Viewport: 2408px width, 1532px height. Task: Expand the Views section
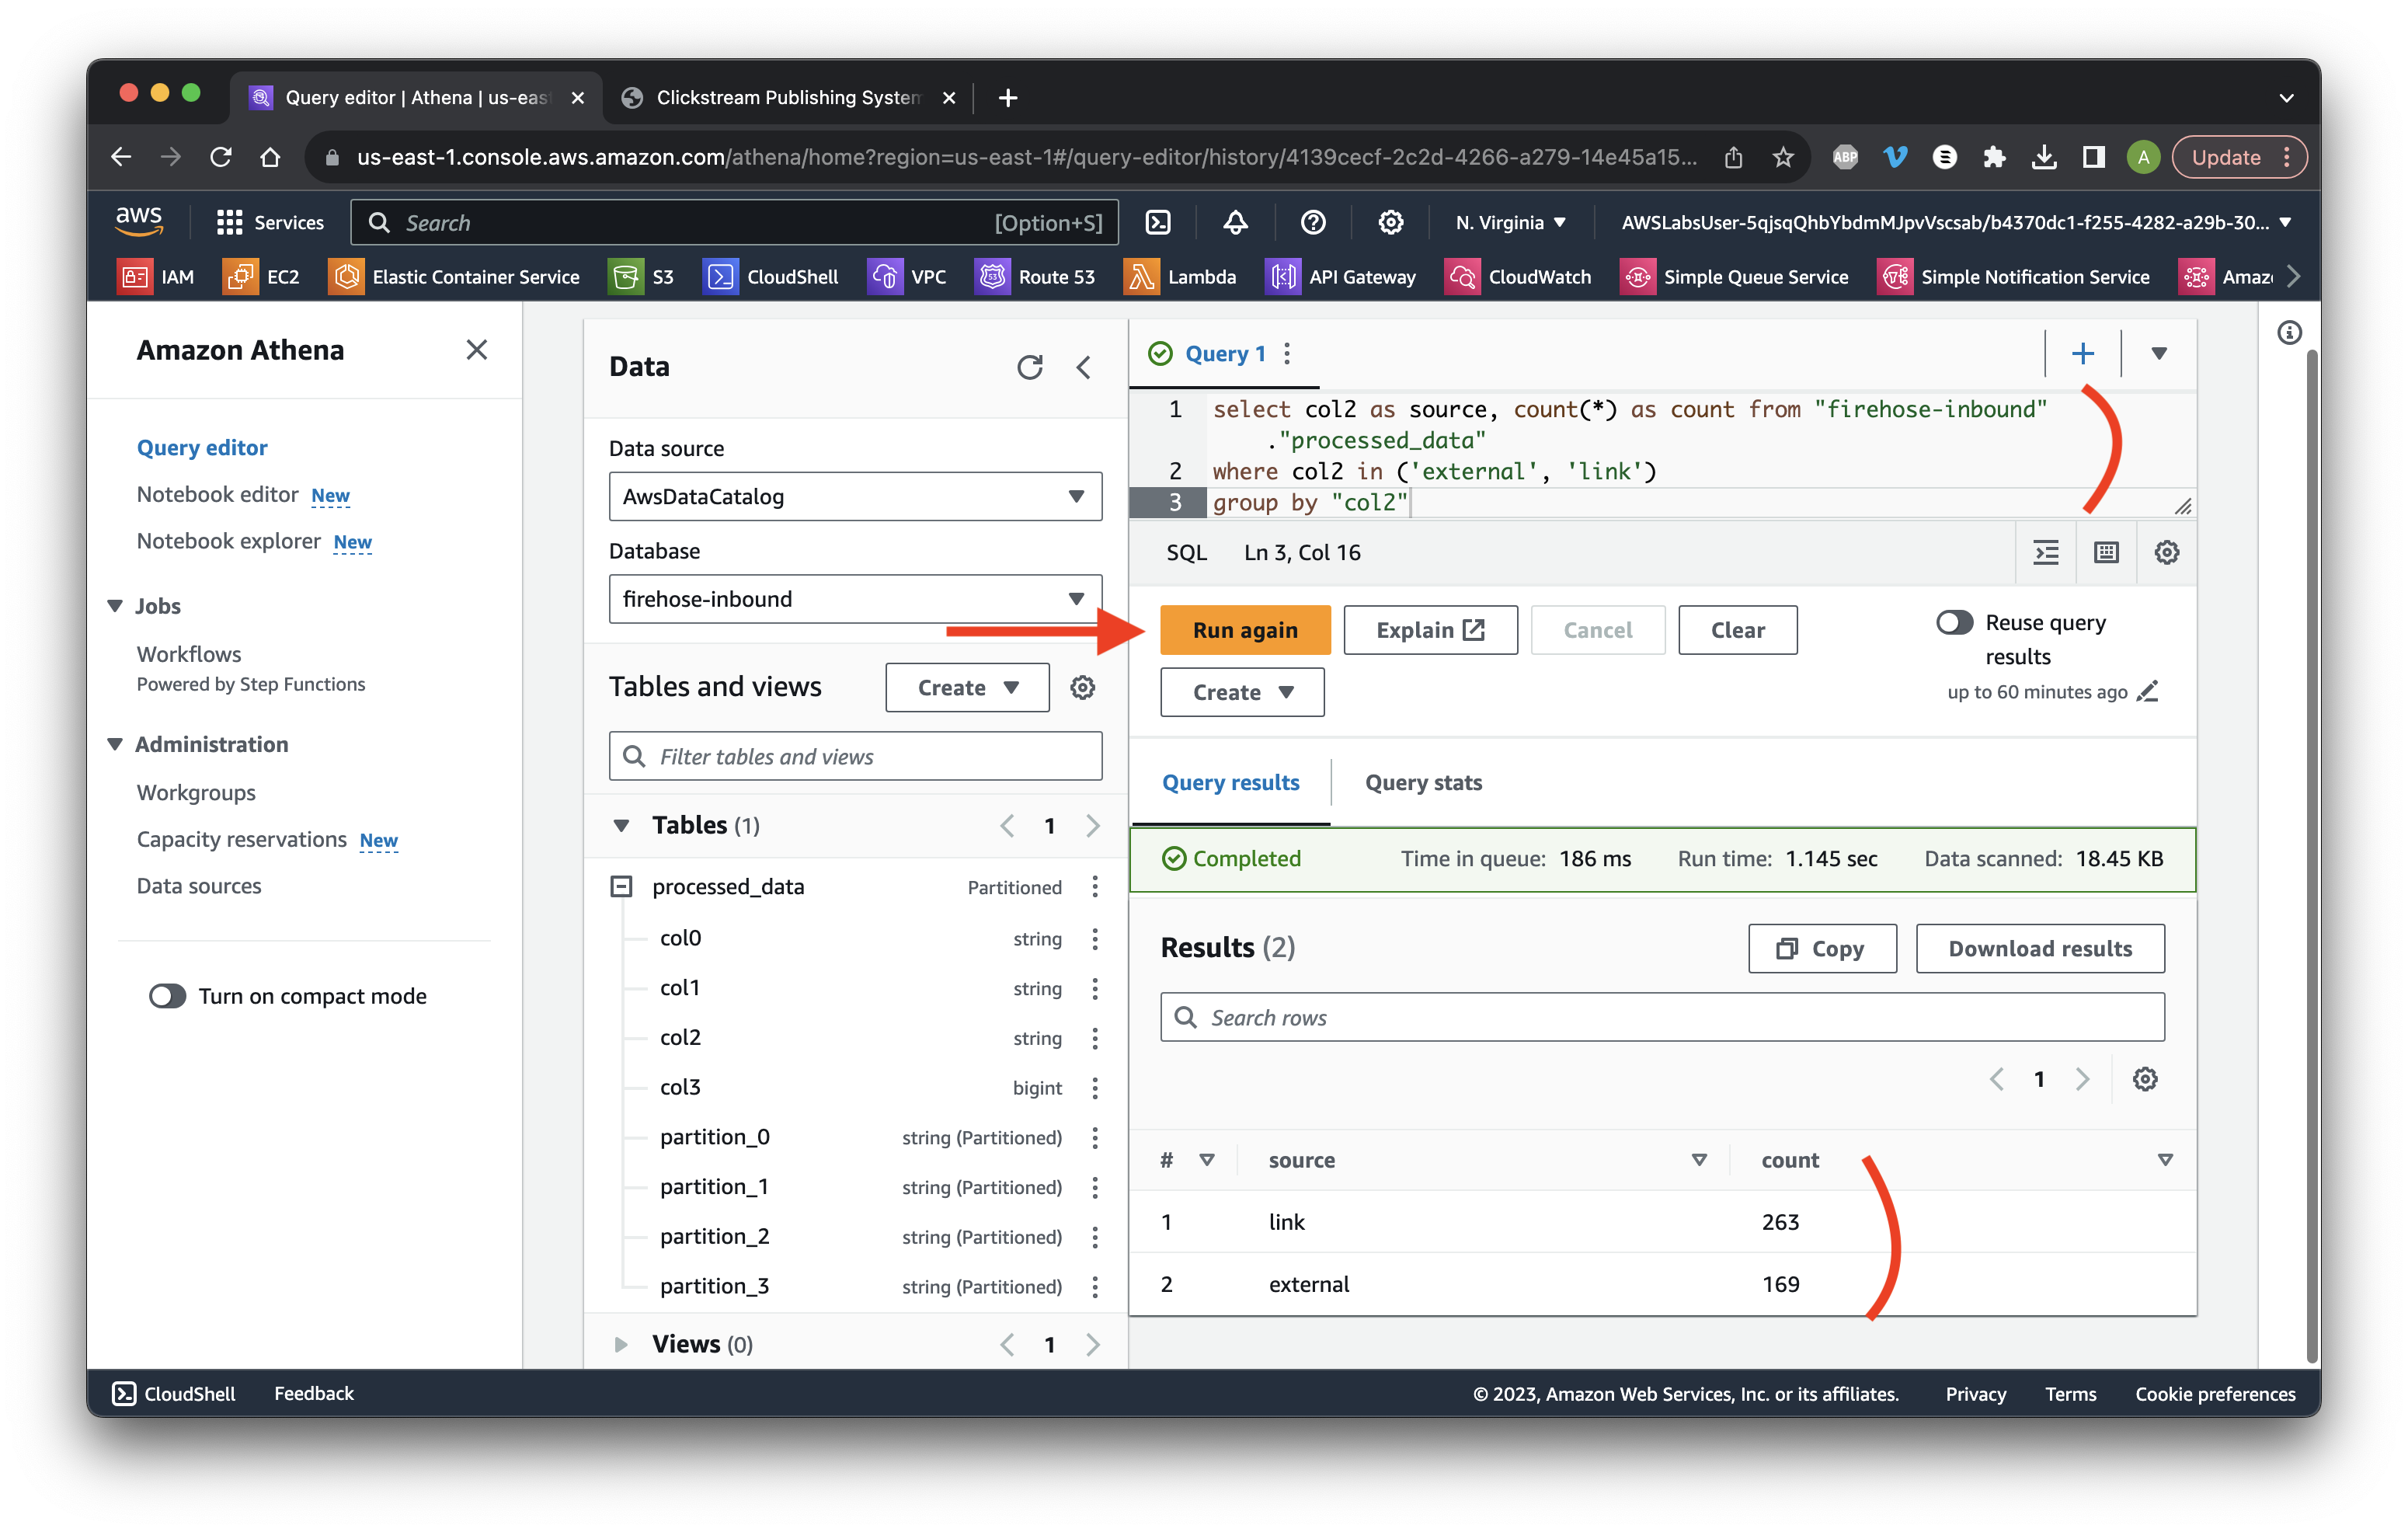[x=621, y=1344]
